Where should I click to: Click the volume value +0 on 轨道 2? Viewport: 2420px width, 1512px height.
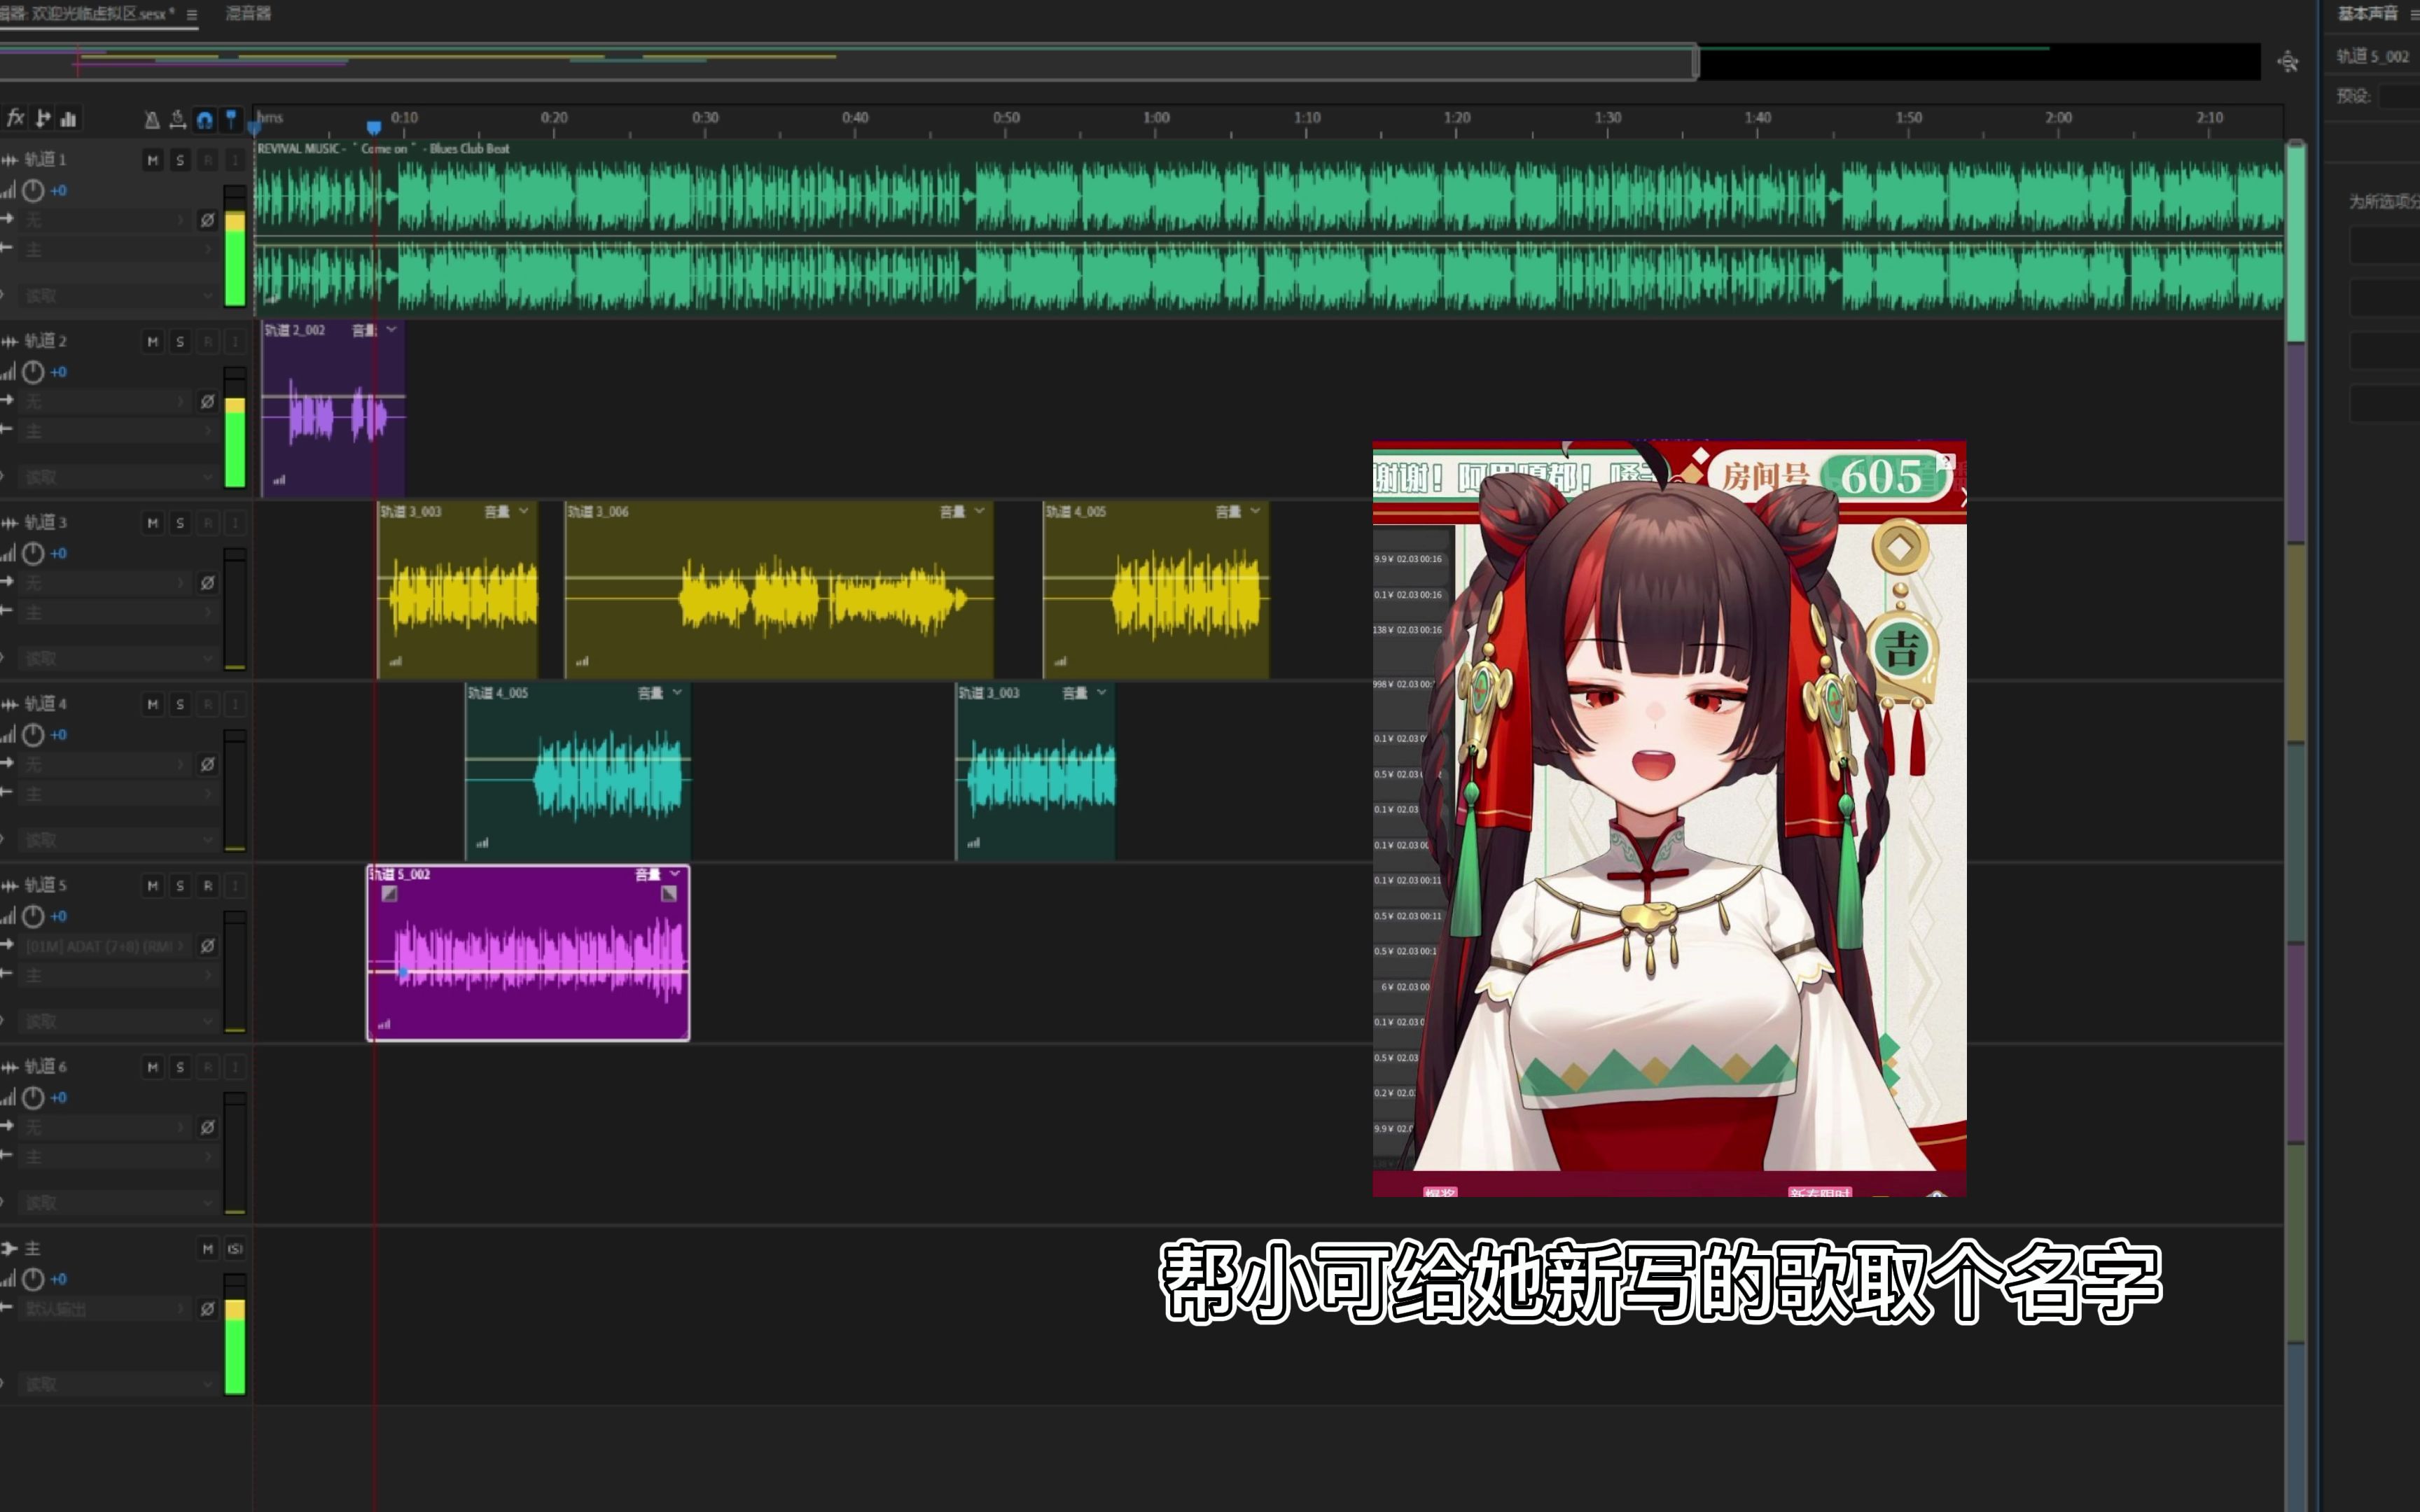pyautogui.click(x=59, y=372)
